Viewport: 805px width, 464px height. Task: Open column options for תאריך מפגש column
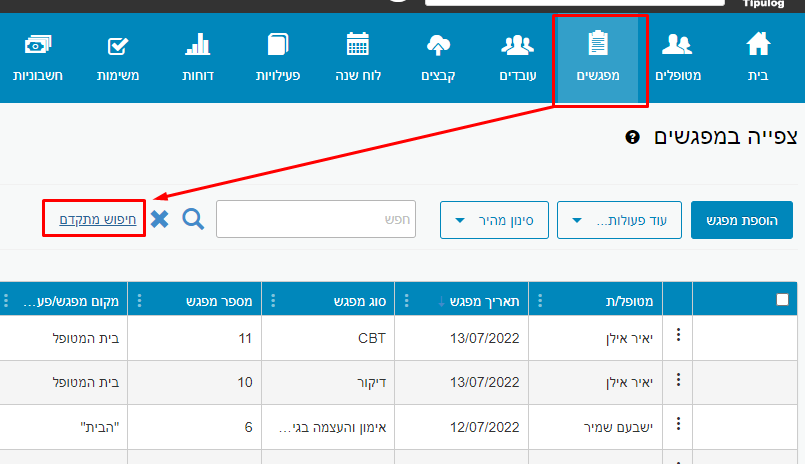pyautogui.click(x=407, y=301)
